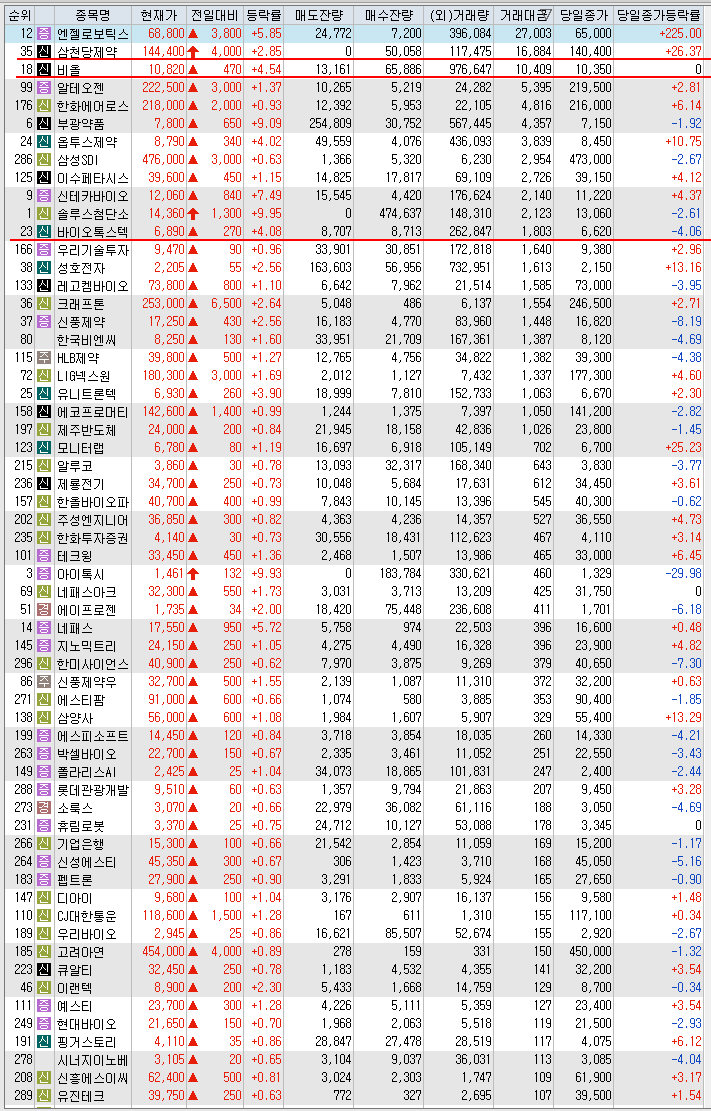Select the 유진테크 stock name
711x1111 pixels.
tap(80, 1095)
